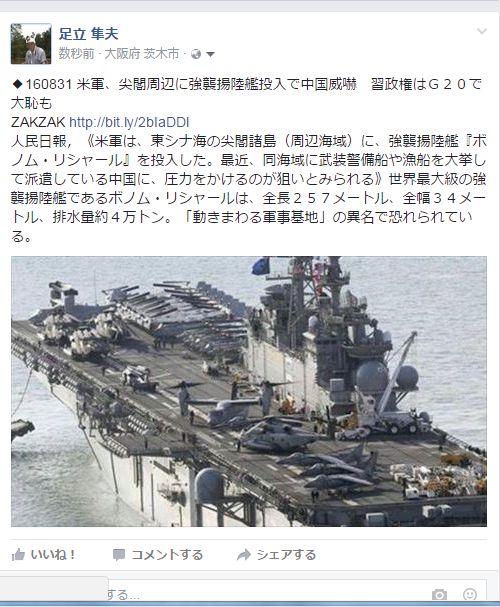Click the 数秒前 timestamp
500x607 pixels.
tap(76, 54)
